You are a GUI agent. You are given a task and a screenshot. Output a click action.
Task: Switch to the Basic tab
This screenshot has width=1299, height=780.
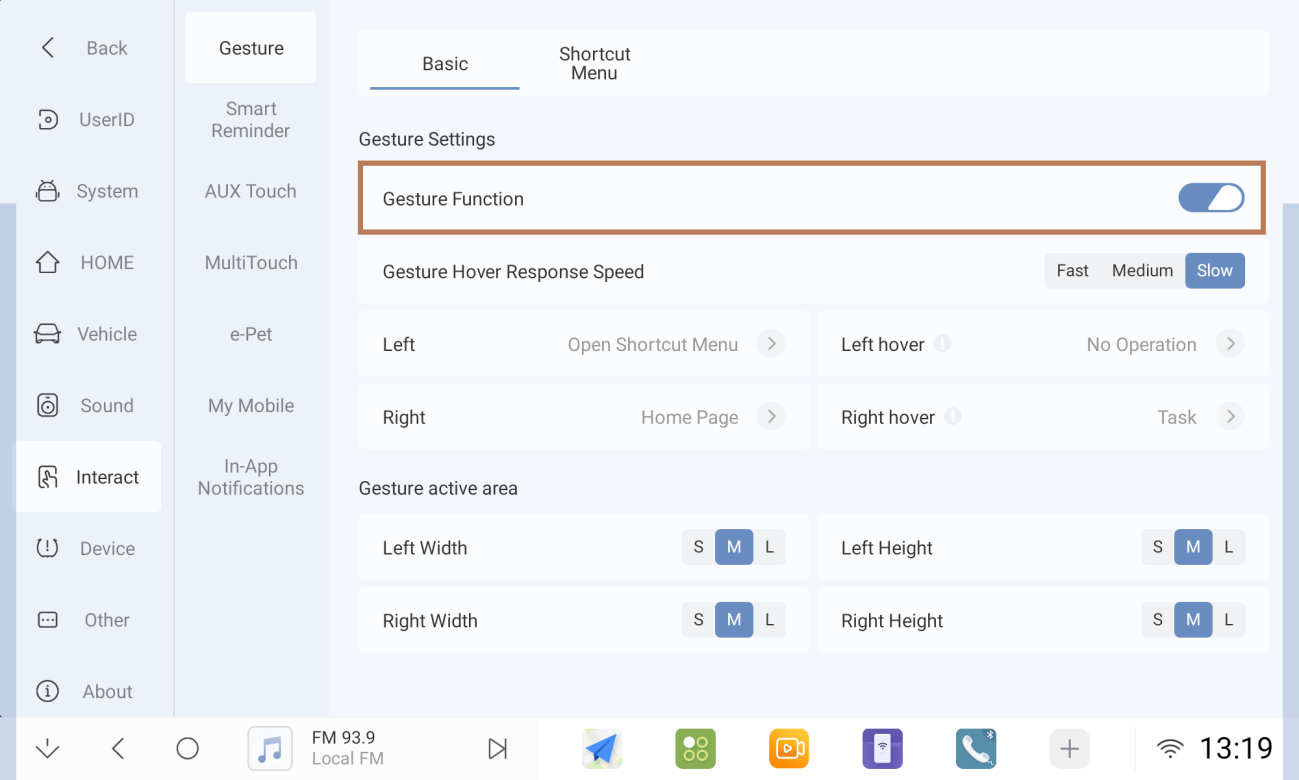pos(445,64)
